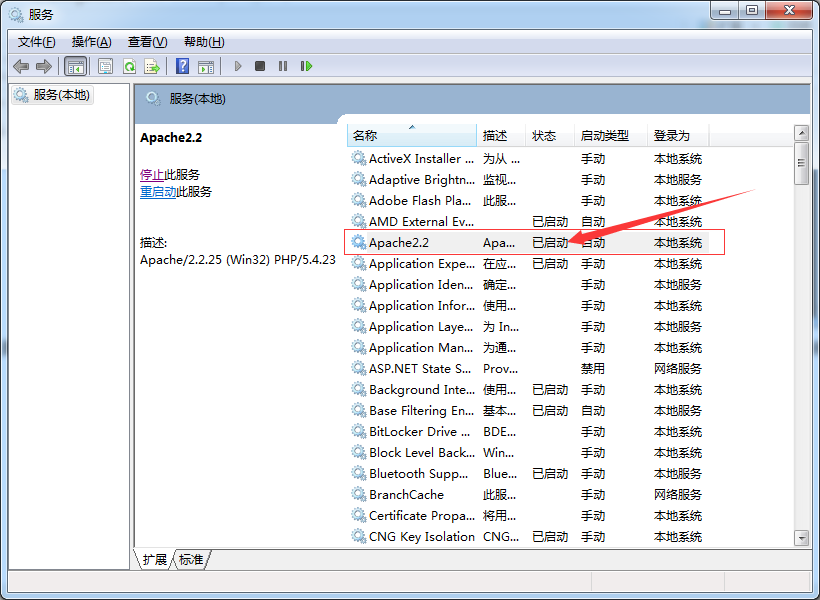Screen dimensions: 820x600
Task: Click the 网络服务 logon cell of BranchCache
Action: 678,495
